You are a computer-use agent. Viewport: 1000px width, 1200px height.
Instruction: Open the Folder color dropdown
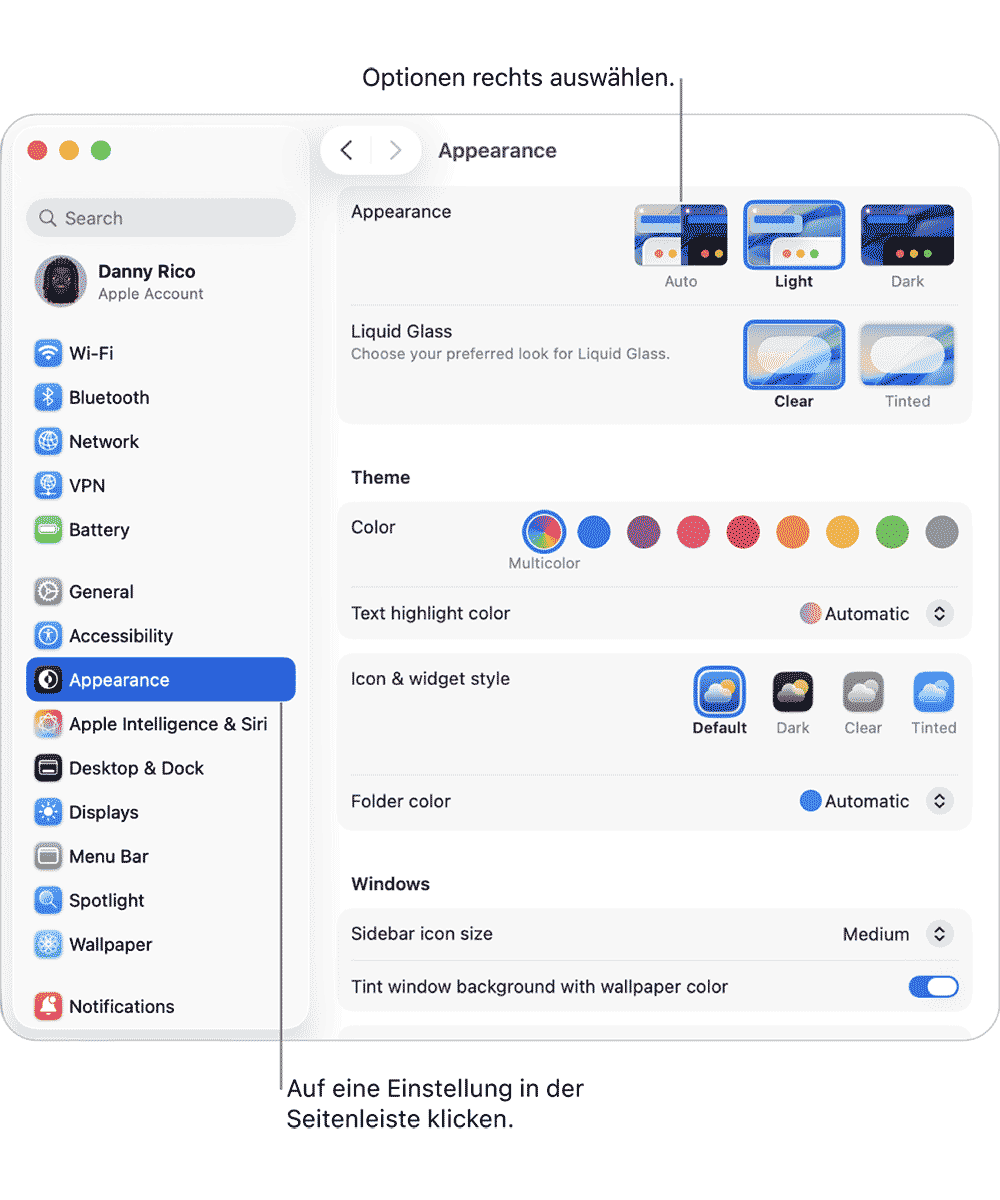937,801
